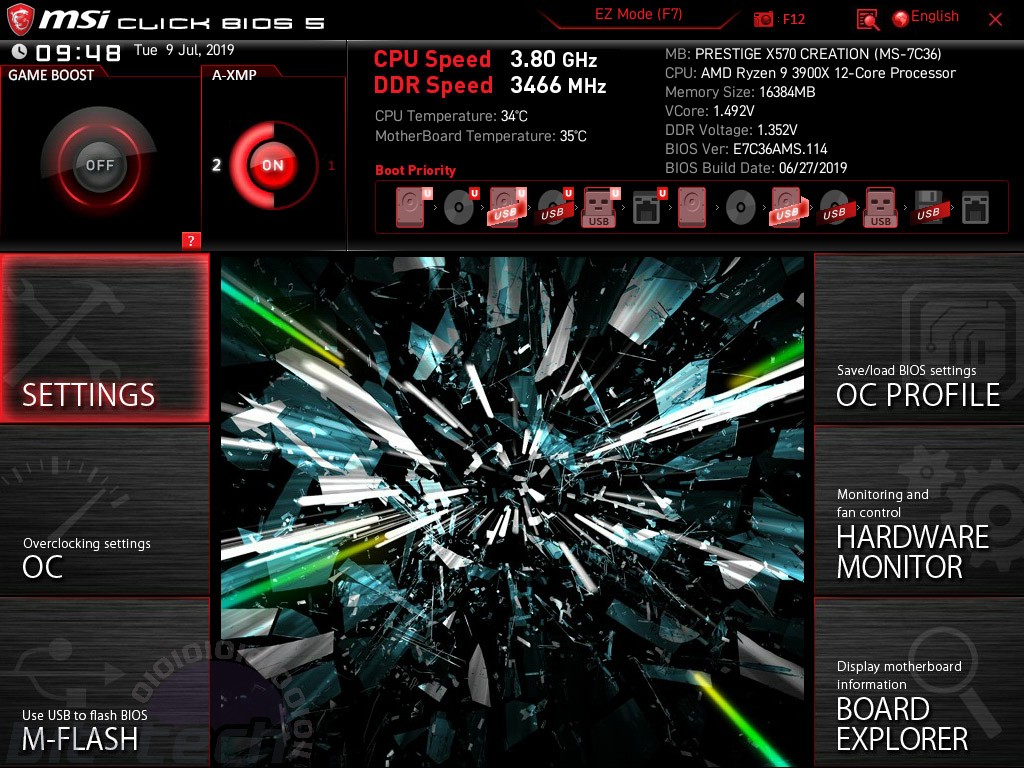
Task: Open M-FLASH to flash BIOS via USB
Action: [x=104, y=682]
